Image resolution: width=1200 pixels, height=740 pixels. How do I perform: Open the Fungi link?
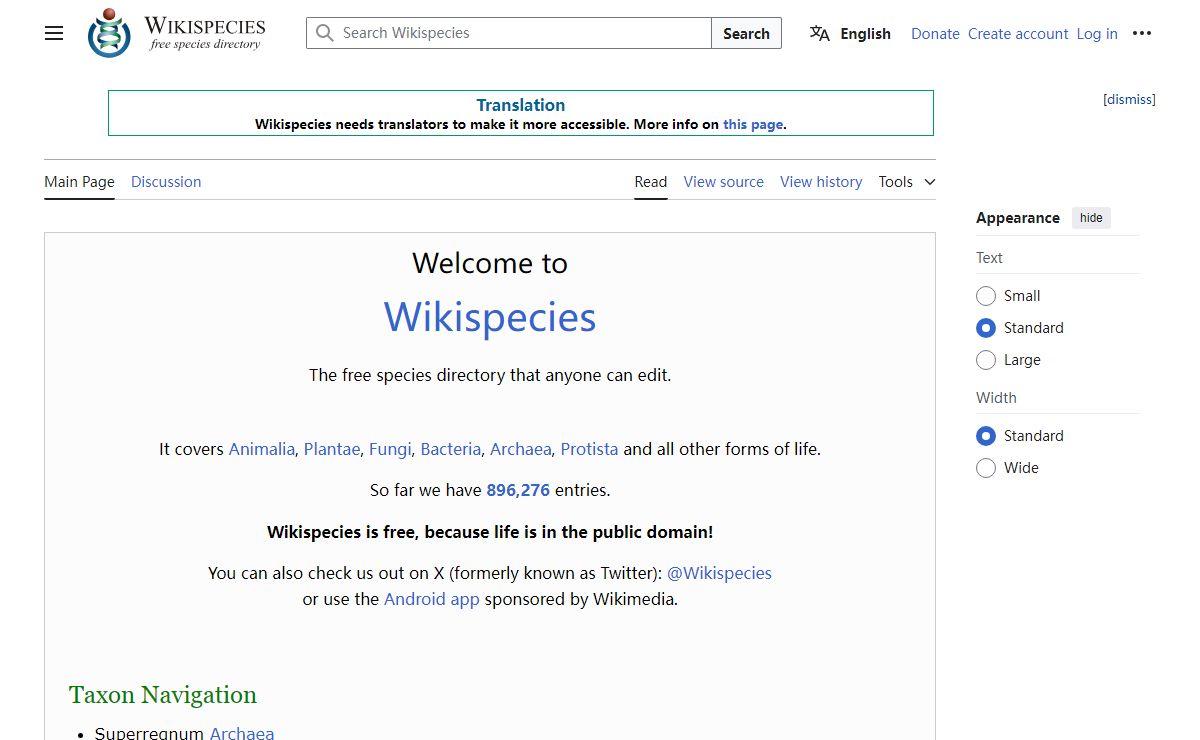(x=390, y=449)
